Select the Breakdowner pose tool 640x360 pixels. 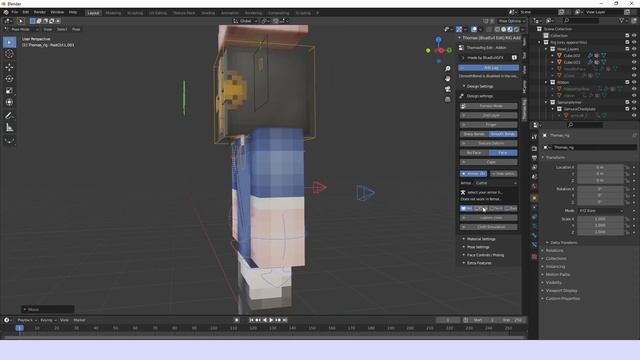point(9,141)
